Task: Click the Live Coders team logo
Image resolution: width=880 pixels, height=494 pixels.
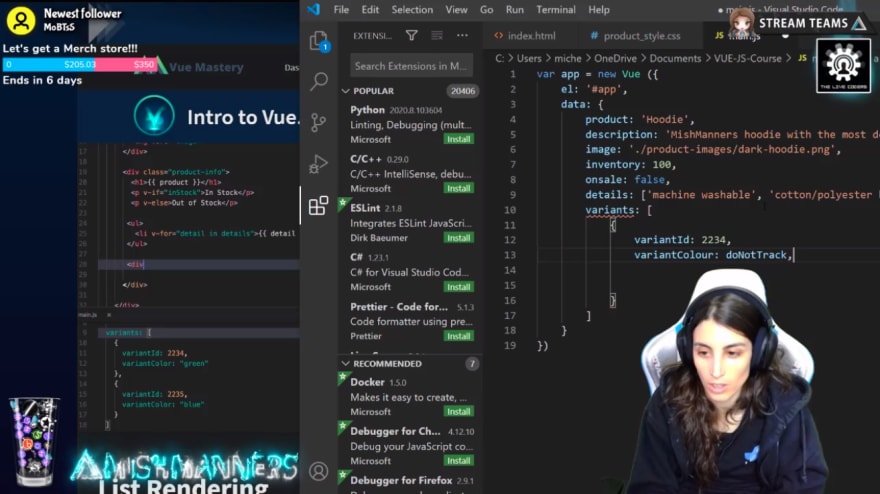Action: 843,66
